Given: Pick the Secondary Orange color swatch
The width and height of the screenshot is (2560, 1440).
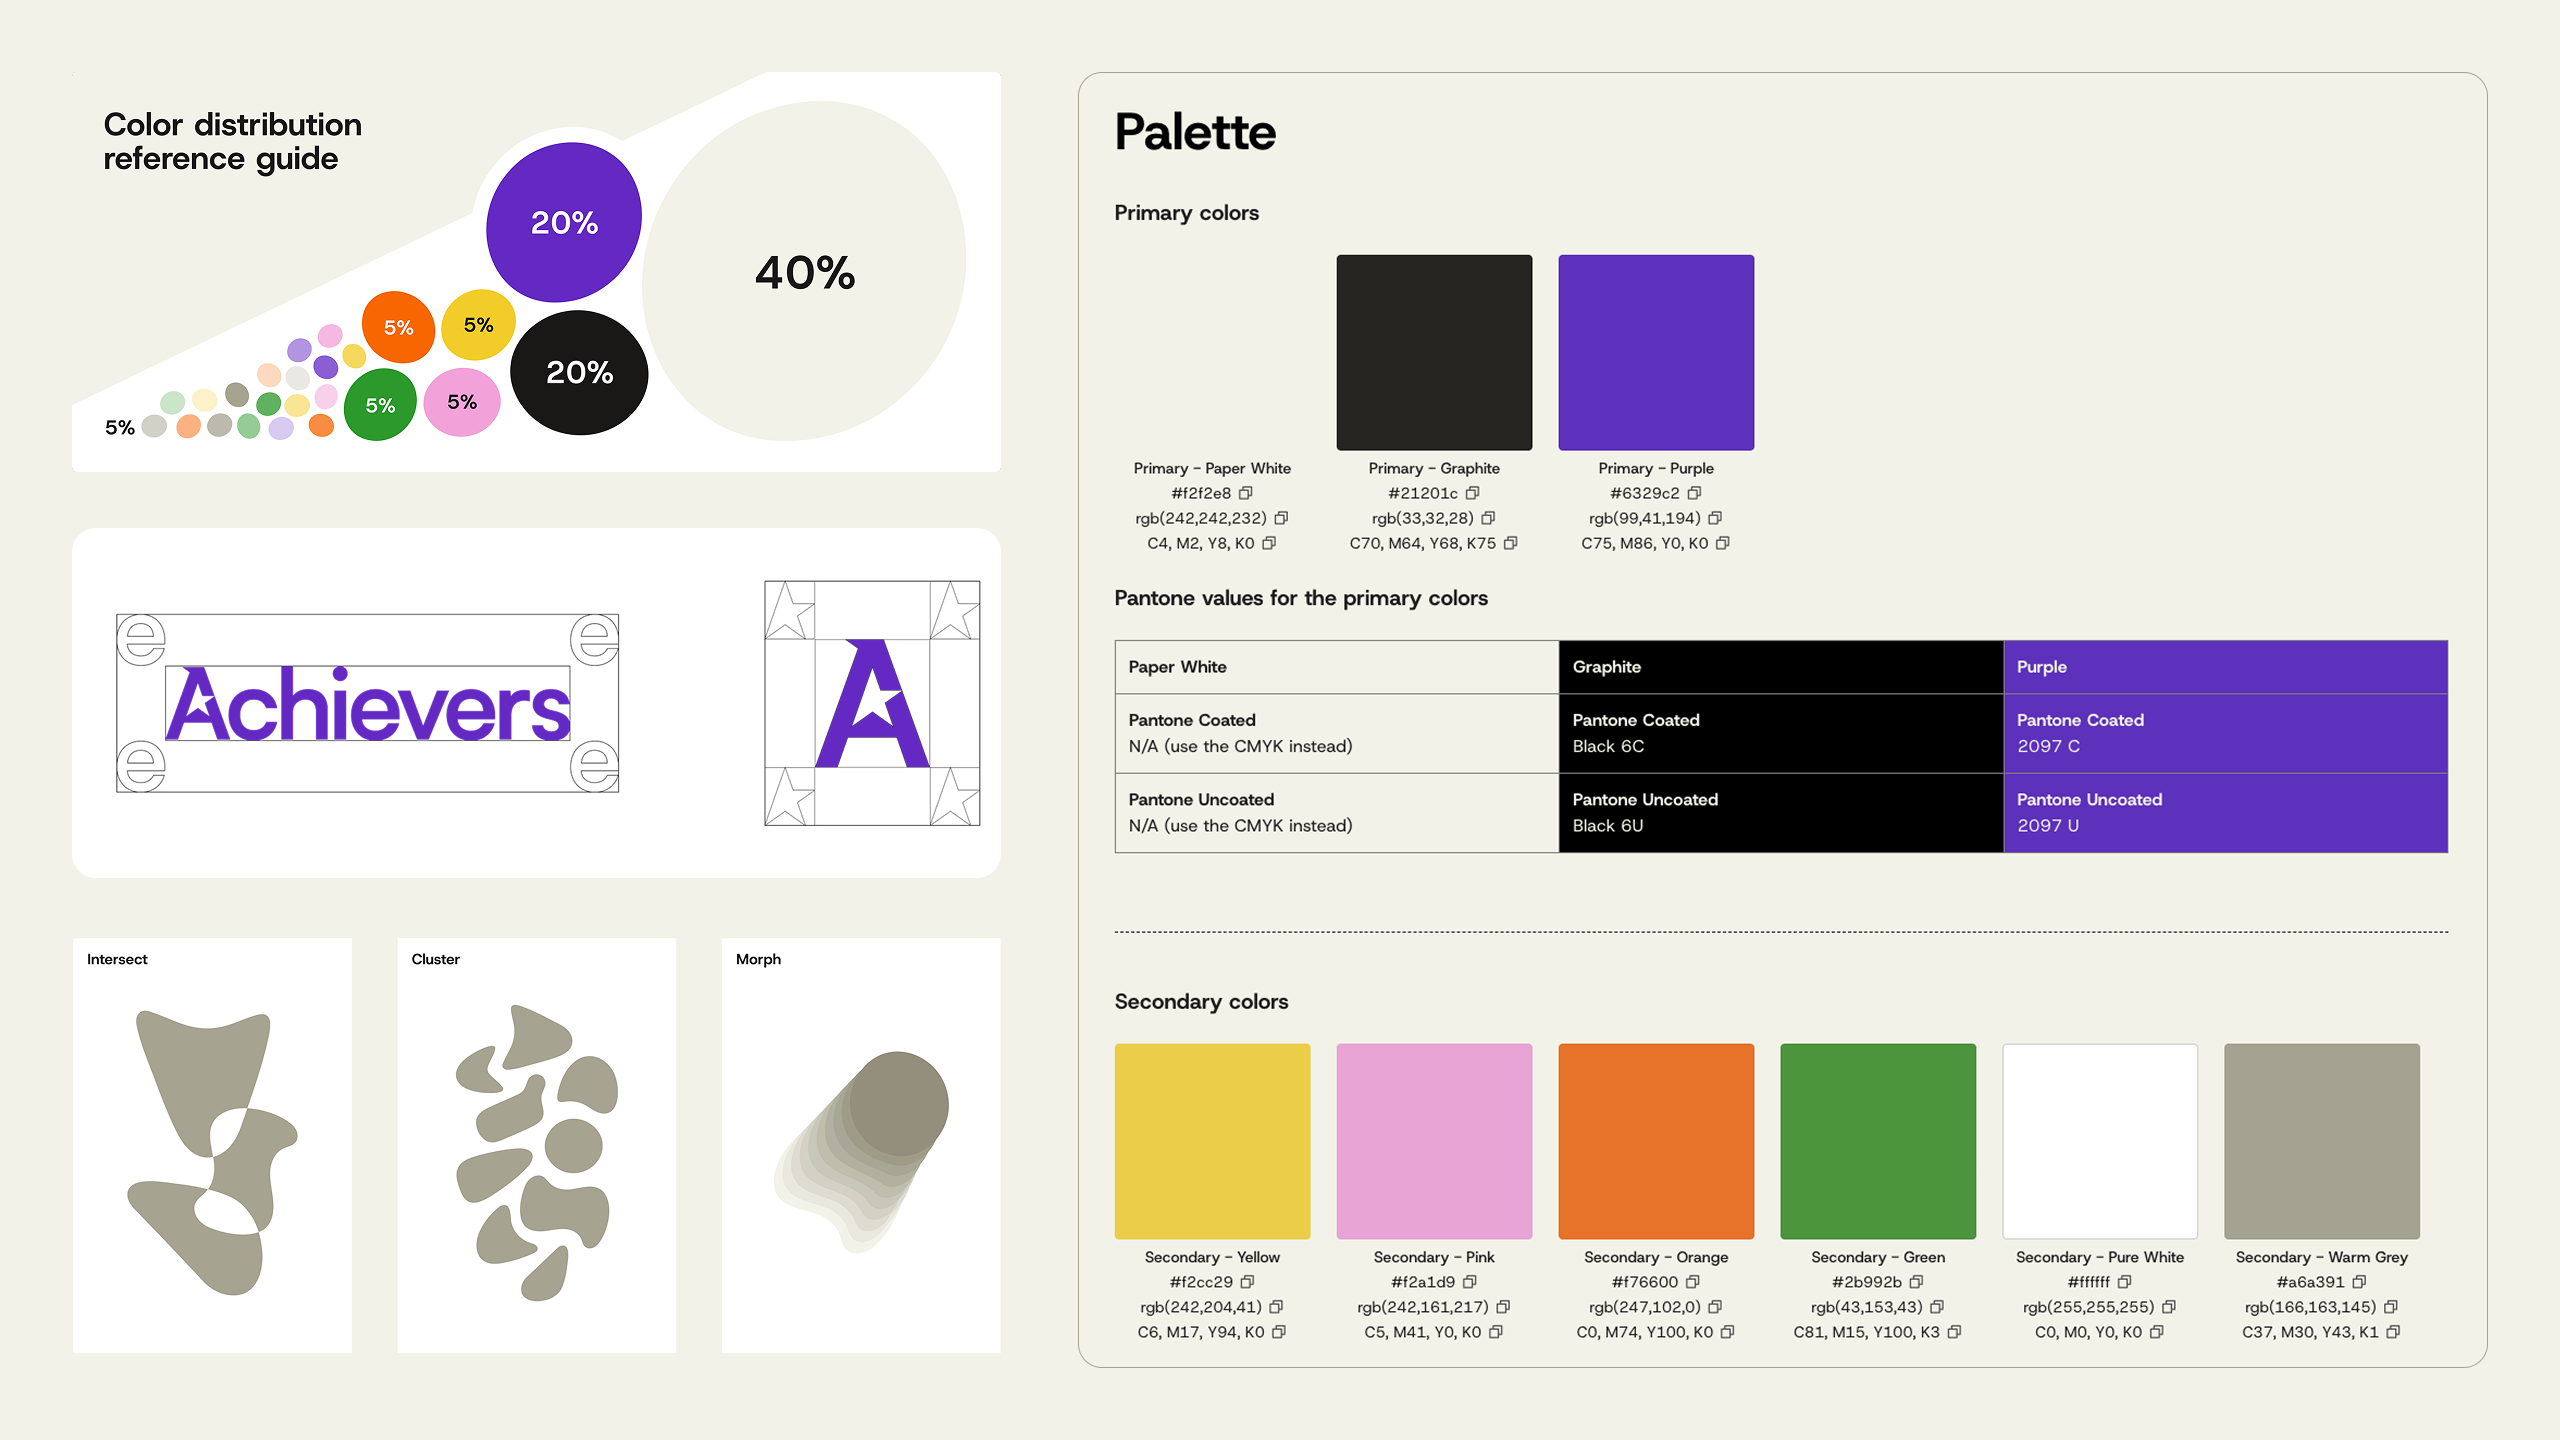Looking at the screenshot, I should [1656, 1141].
